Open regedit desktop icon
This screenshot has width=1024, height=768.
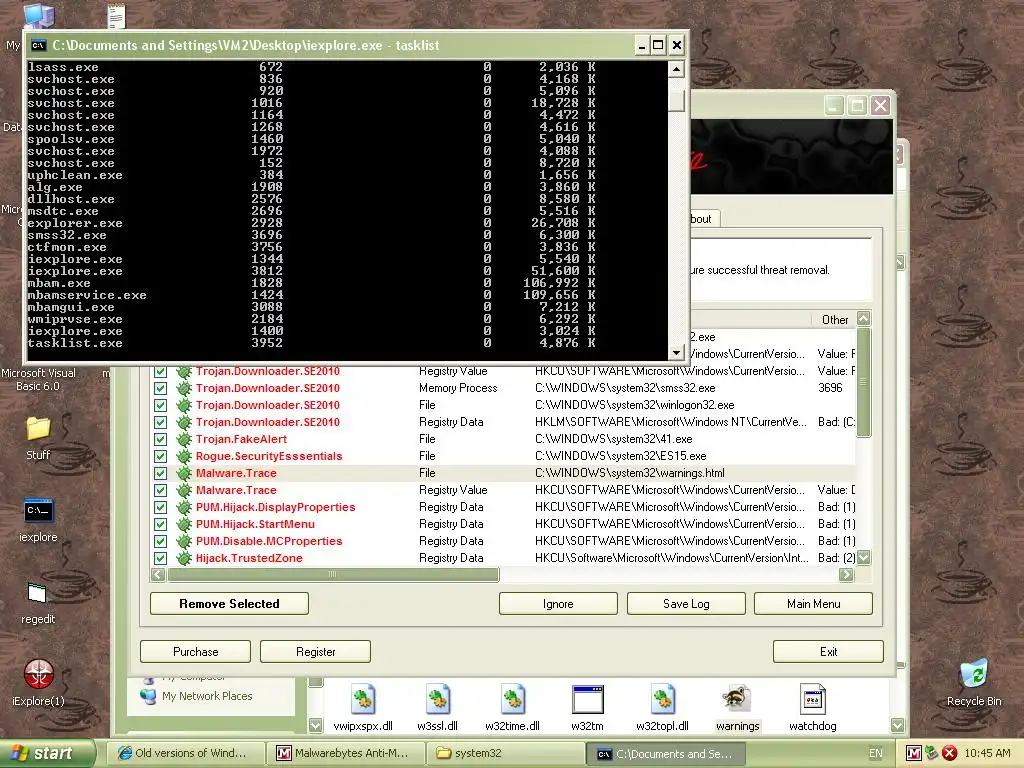pos(37,602)
